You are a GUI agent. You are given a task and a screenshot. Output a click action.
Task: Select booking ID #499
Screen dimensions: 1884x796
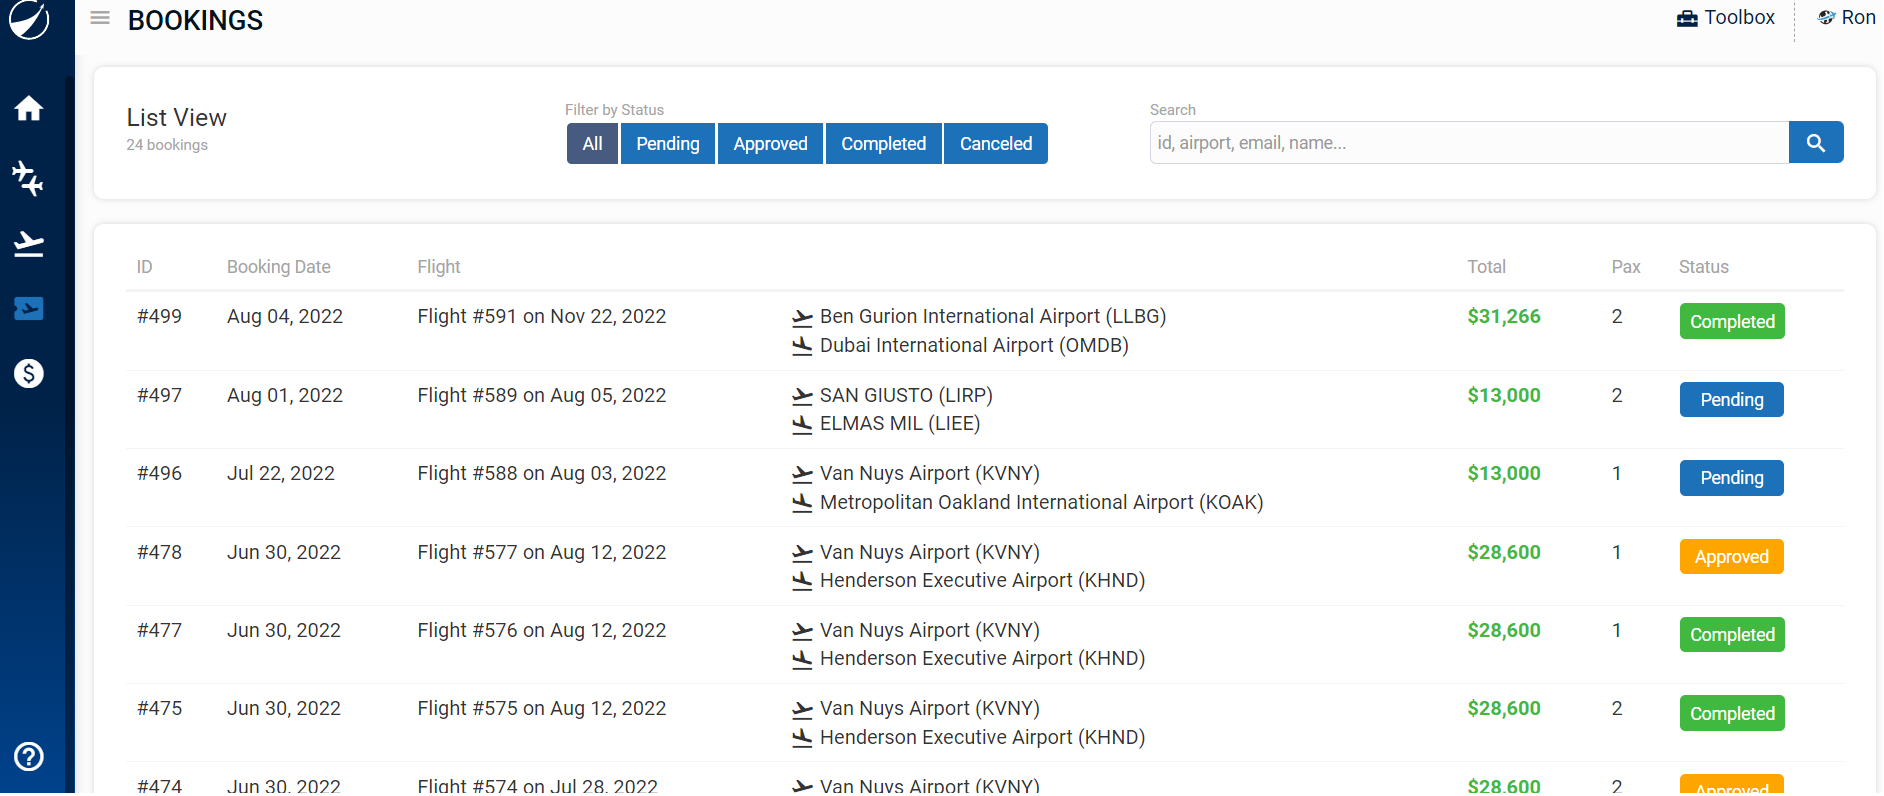[x=160, y=317]
